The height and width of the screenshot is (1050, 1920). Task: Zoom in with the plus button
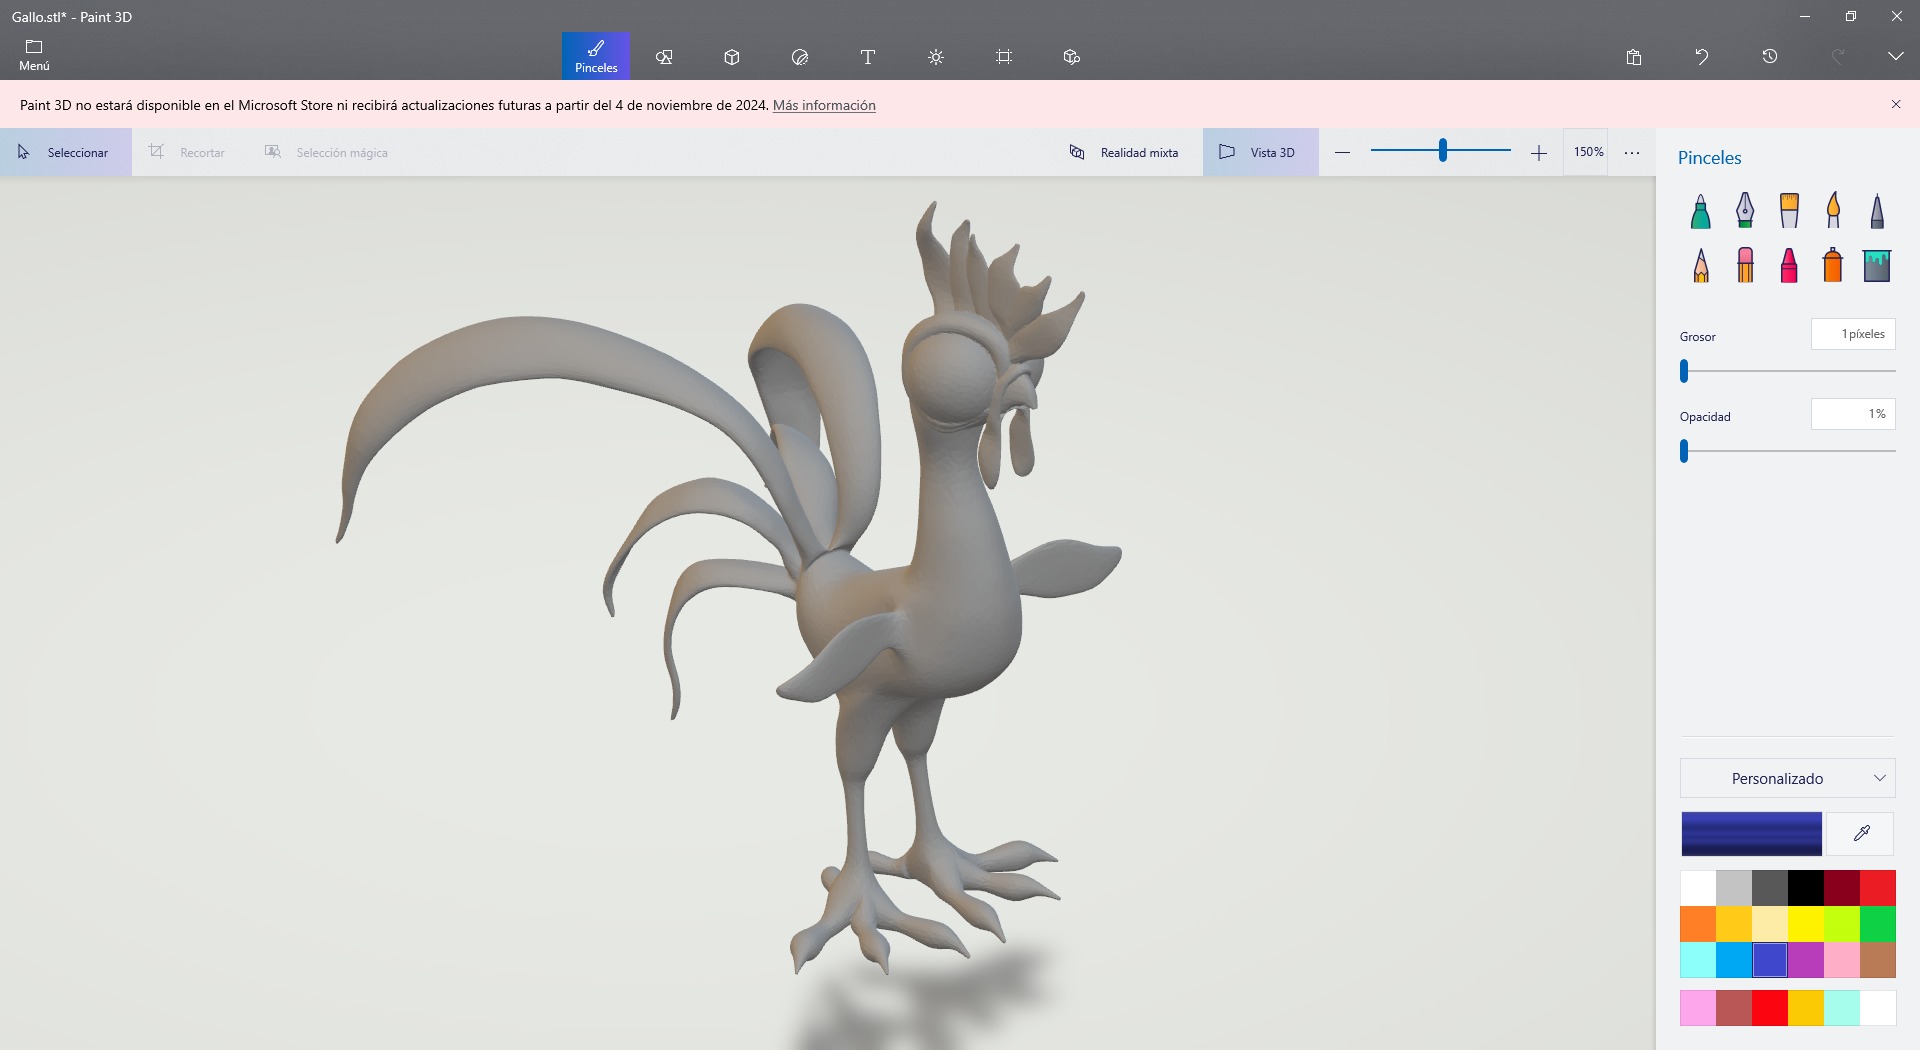[x=1539, y=153]
